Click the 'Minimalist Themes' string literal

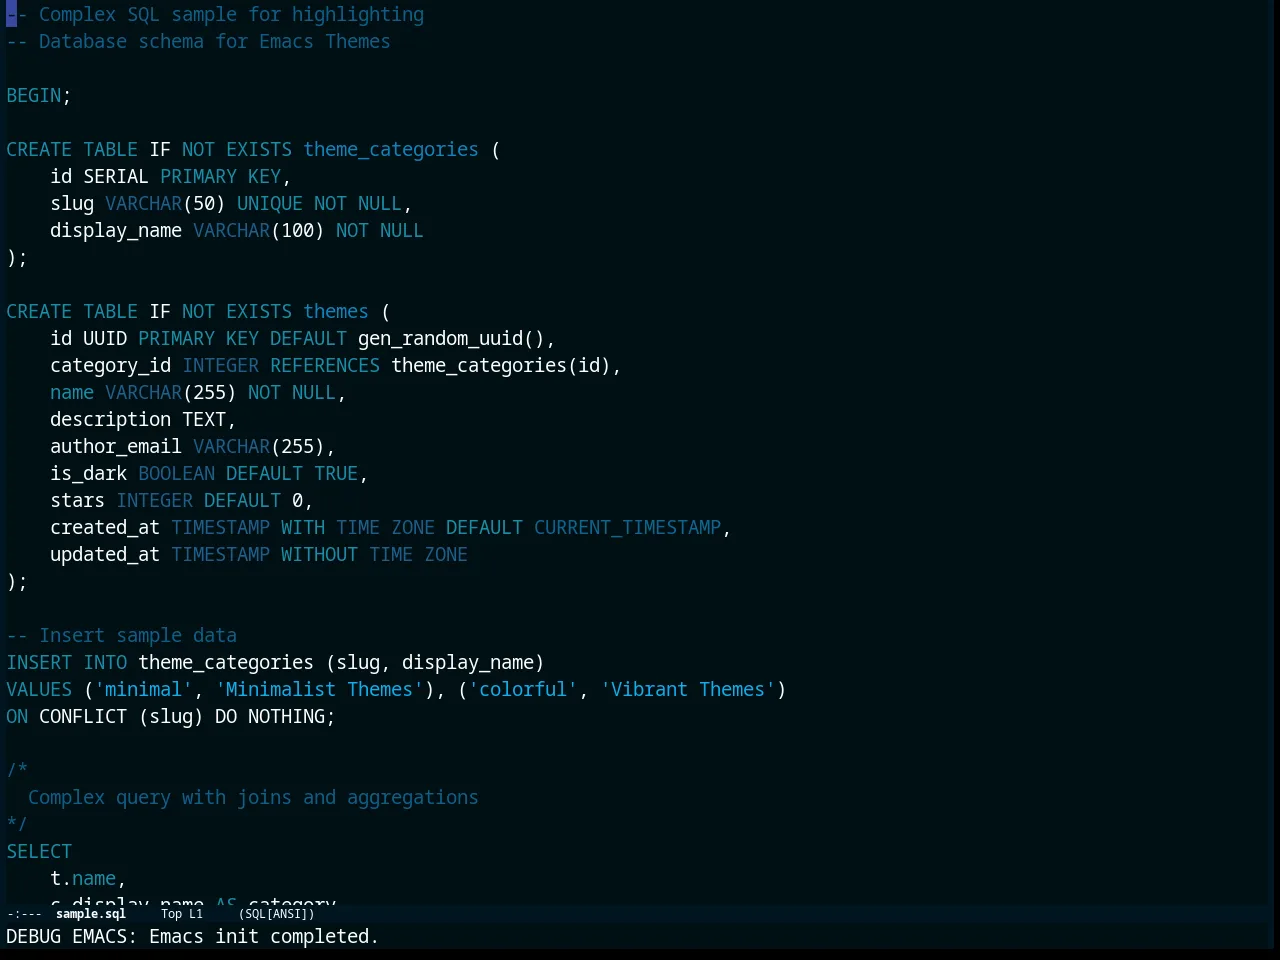(x=319, y=690)
